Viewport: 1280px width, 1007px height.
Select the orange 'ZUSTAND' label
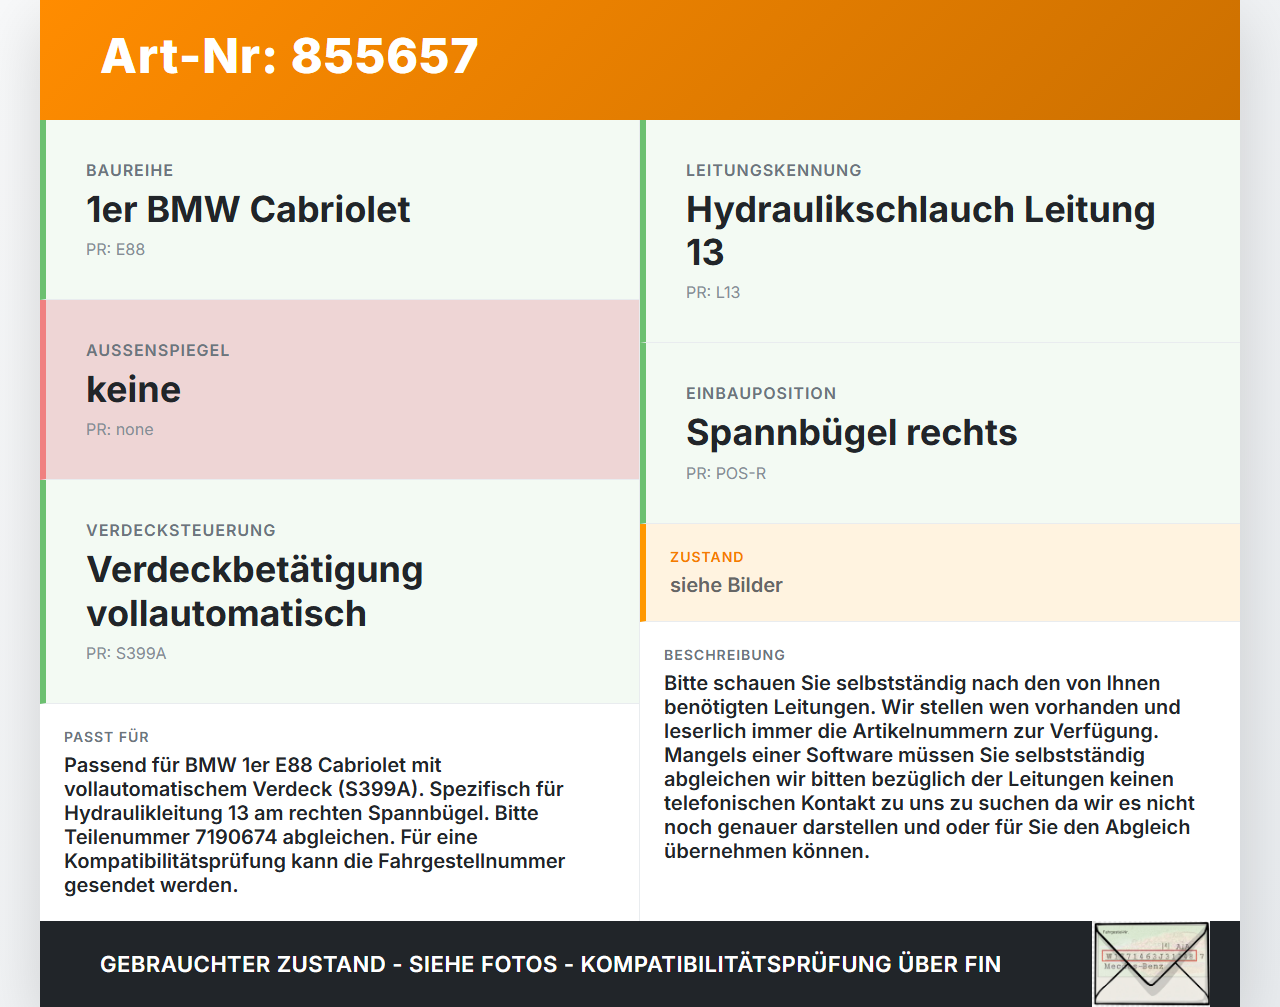coord(707,557)
